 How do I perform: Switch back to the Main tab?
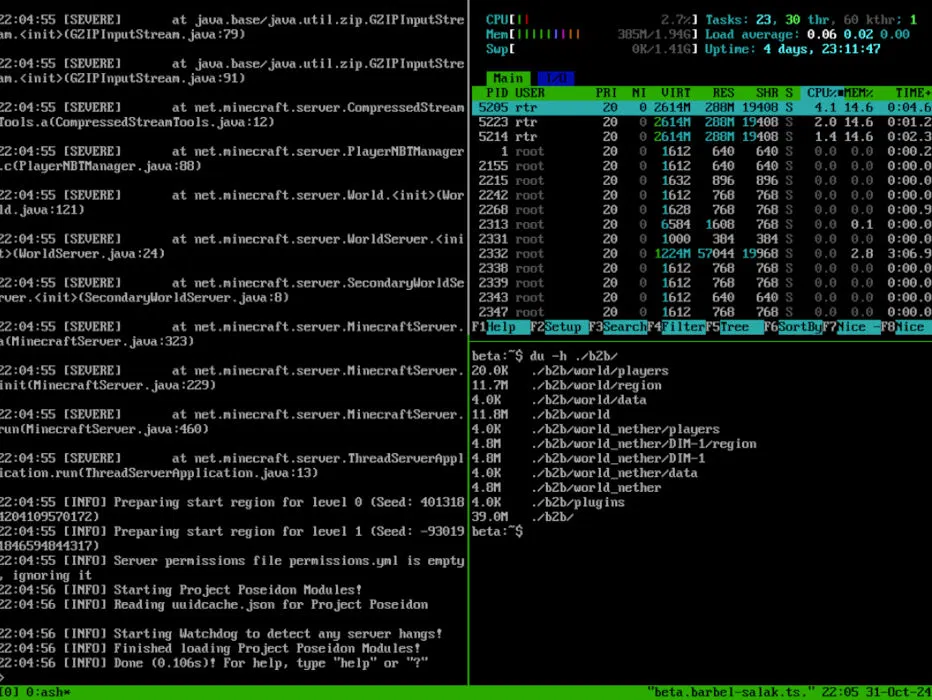point(508,77)
